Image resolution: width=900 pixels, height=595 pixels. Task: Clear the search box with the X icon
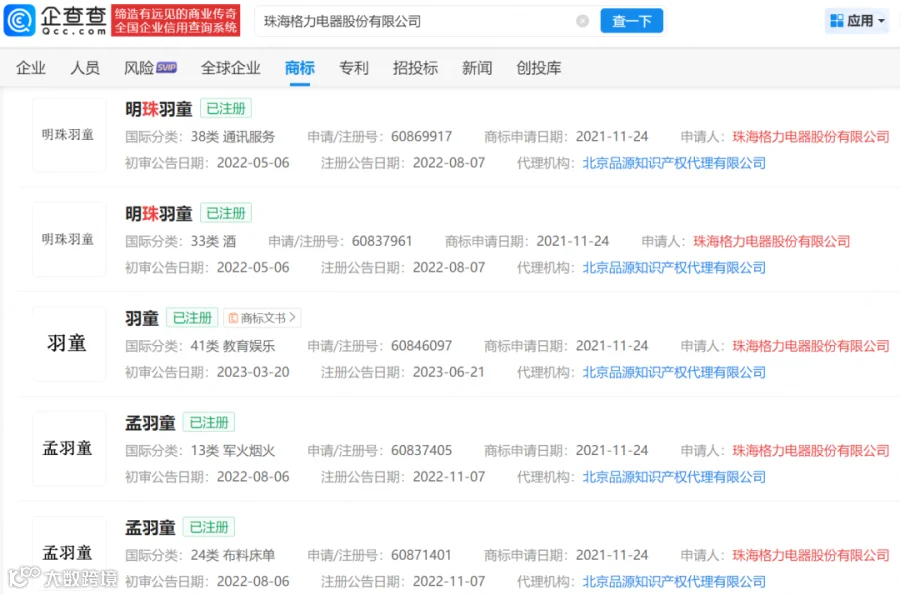(582, 21)
